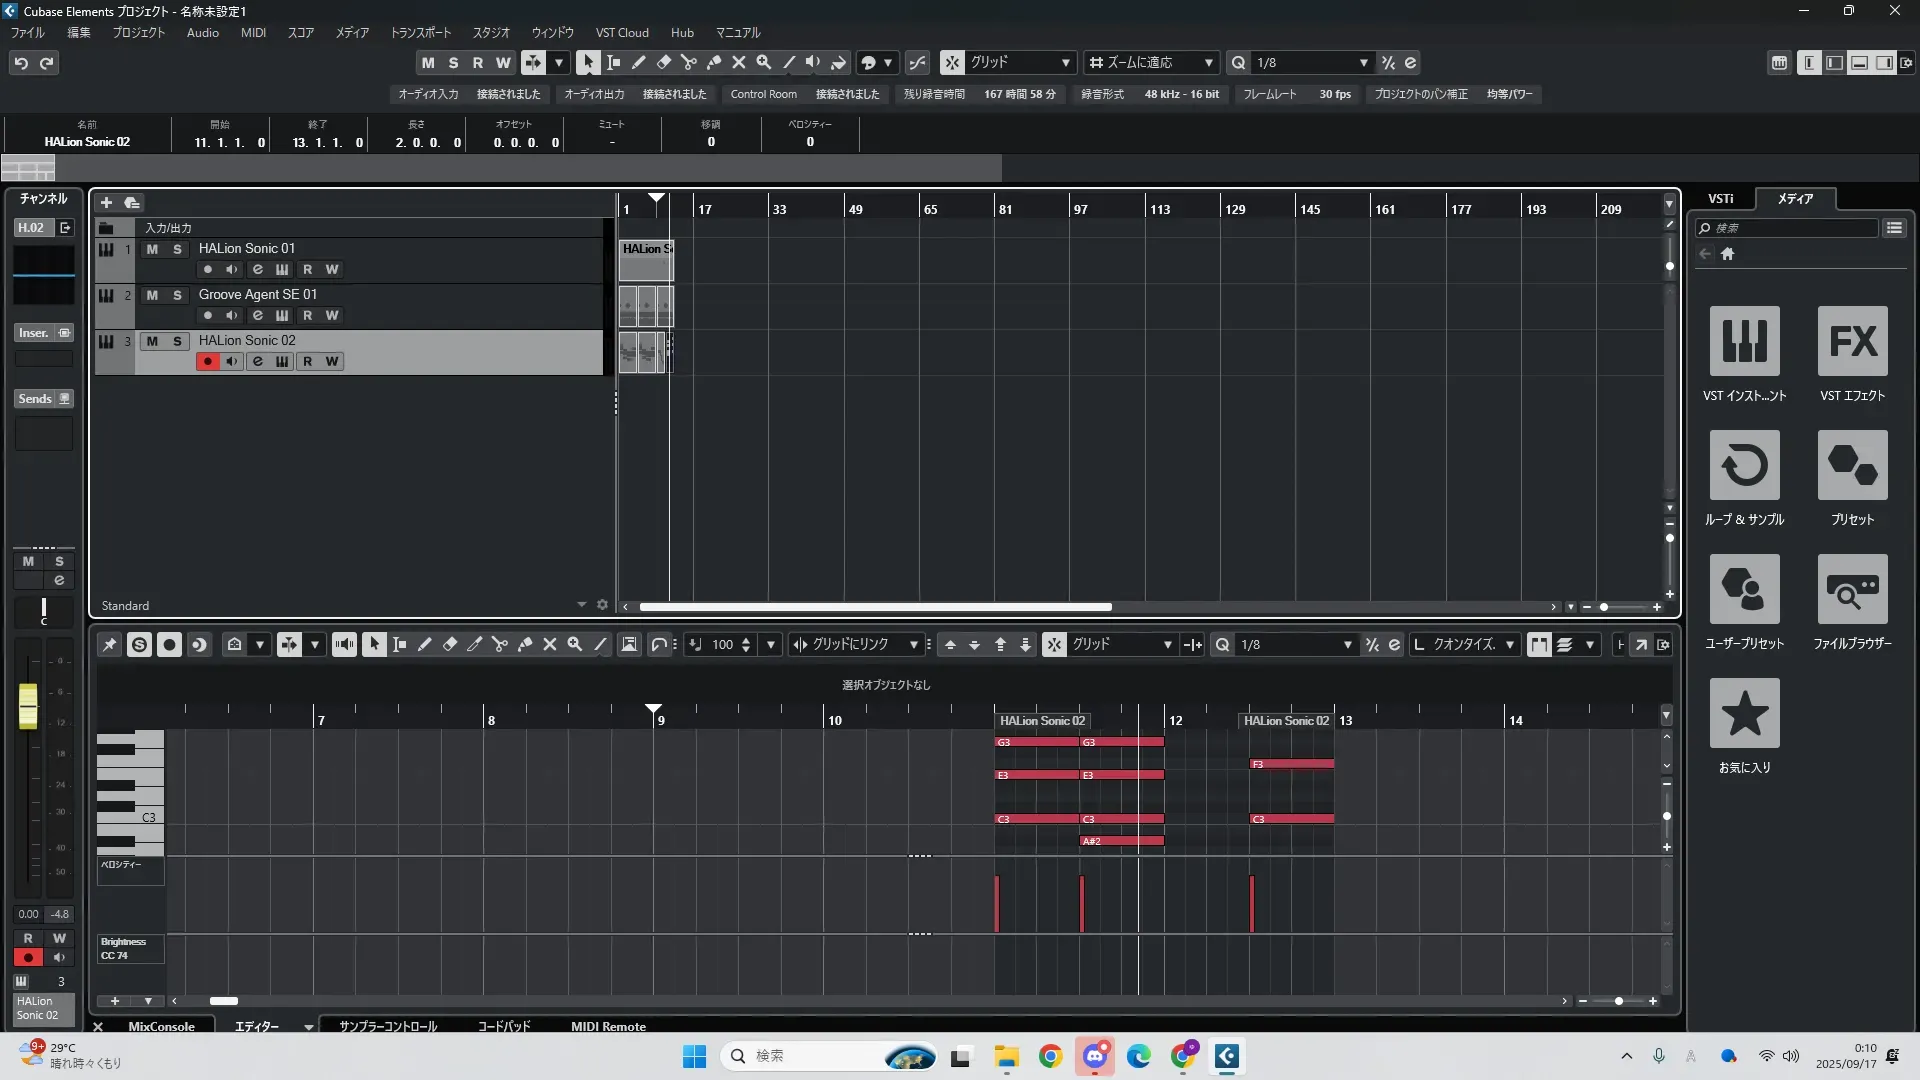Select the Glue tool in main toolbar
The image size is (1920, 1080).
(x=714, y=62)
